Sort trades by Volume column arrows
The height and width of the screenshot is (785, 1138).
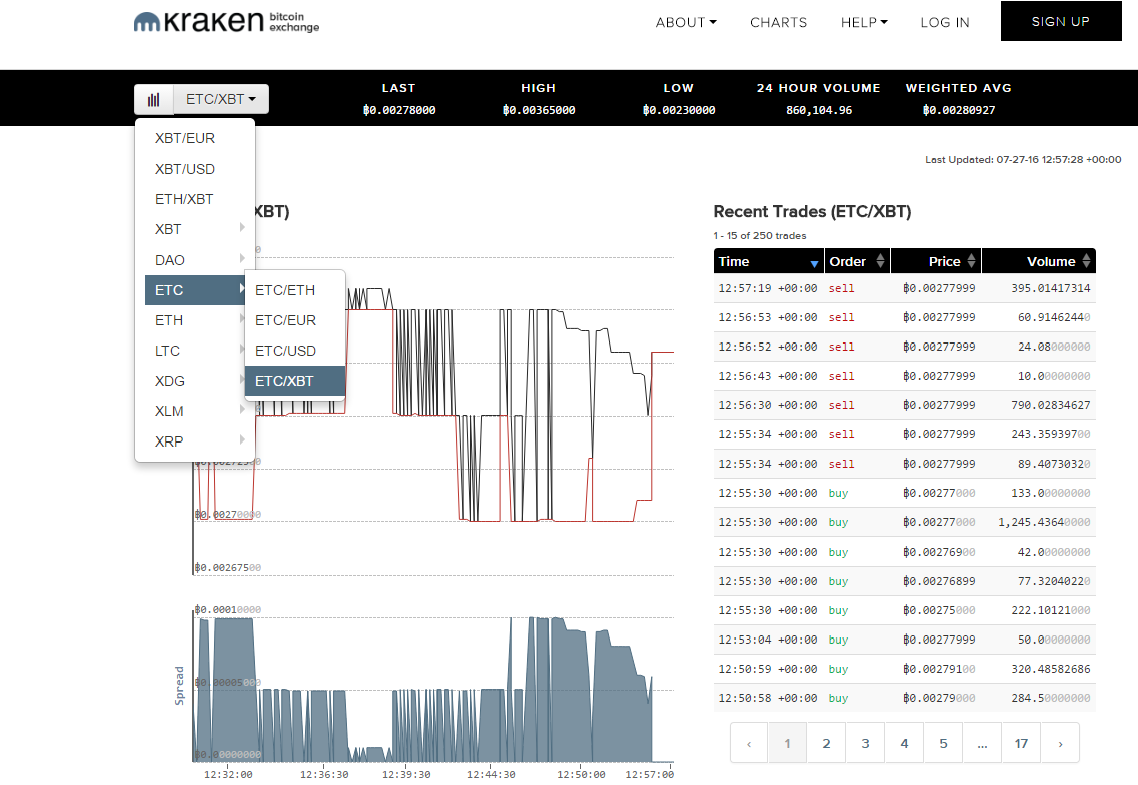[x=1086, y=261]
